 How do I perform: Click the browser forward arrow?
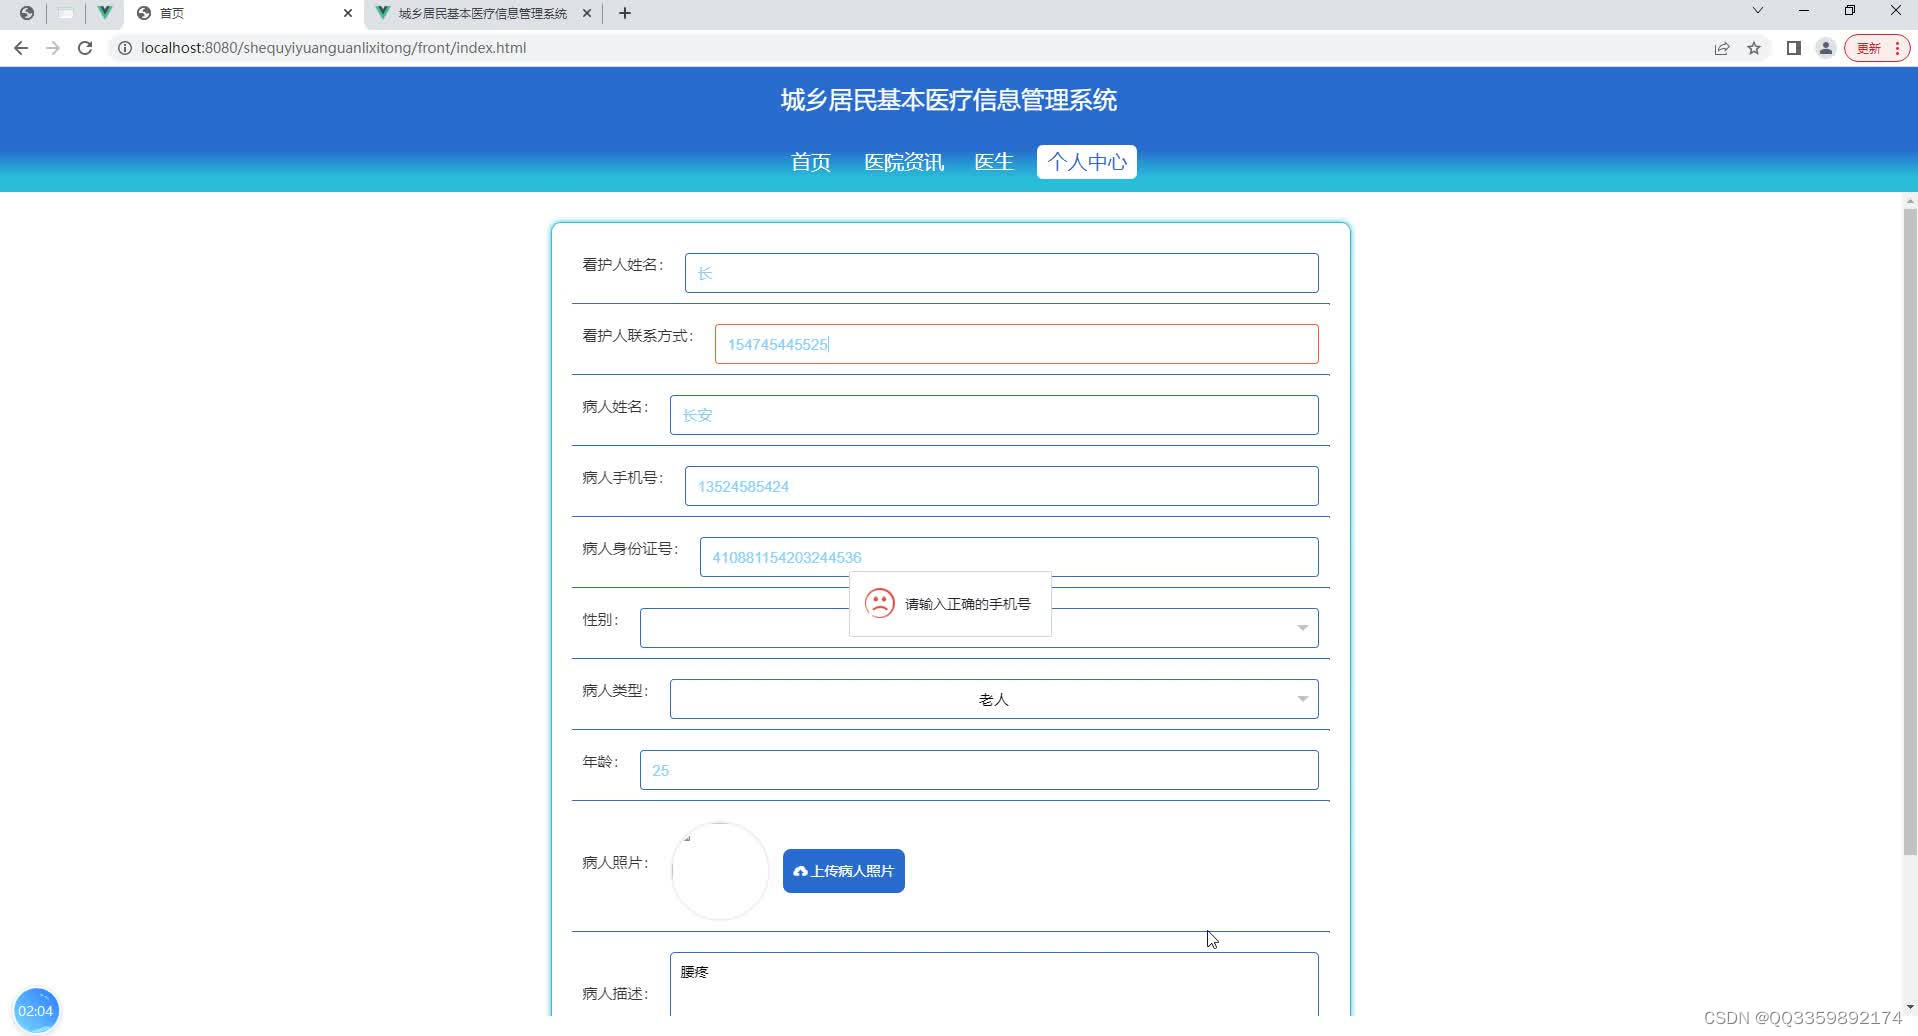[53, 48]
